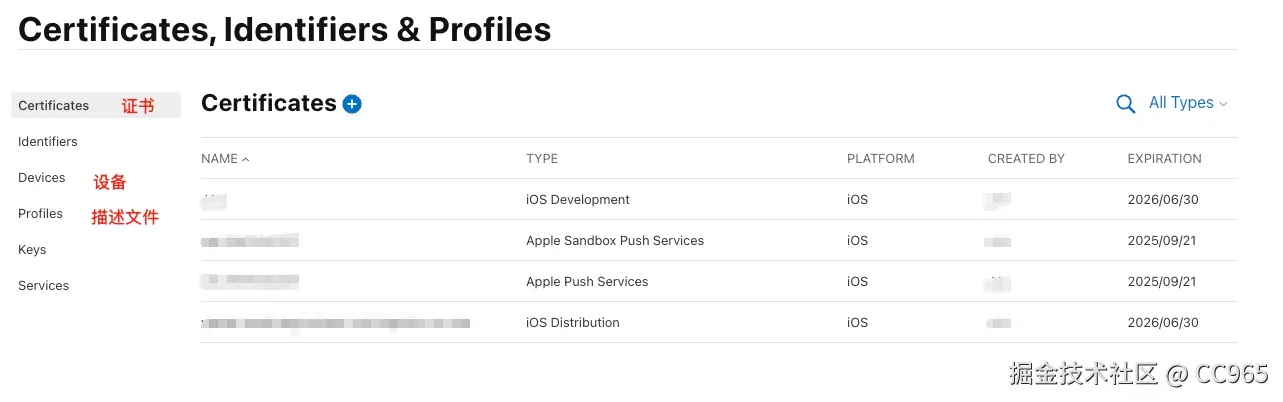
Task: Click the EXPIRATION column header
Action: [x=1164, y=159]
